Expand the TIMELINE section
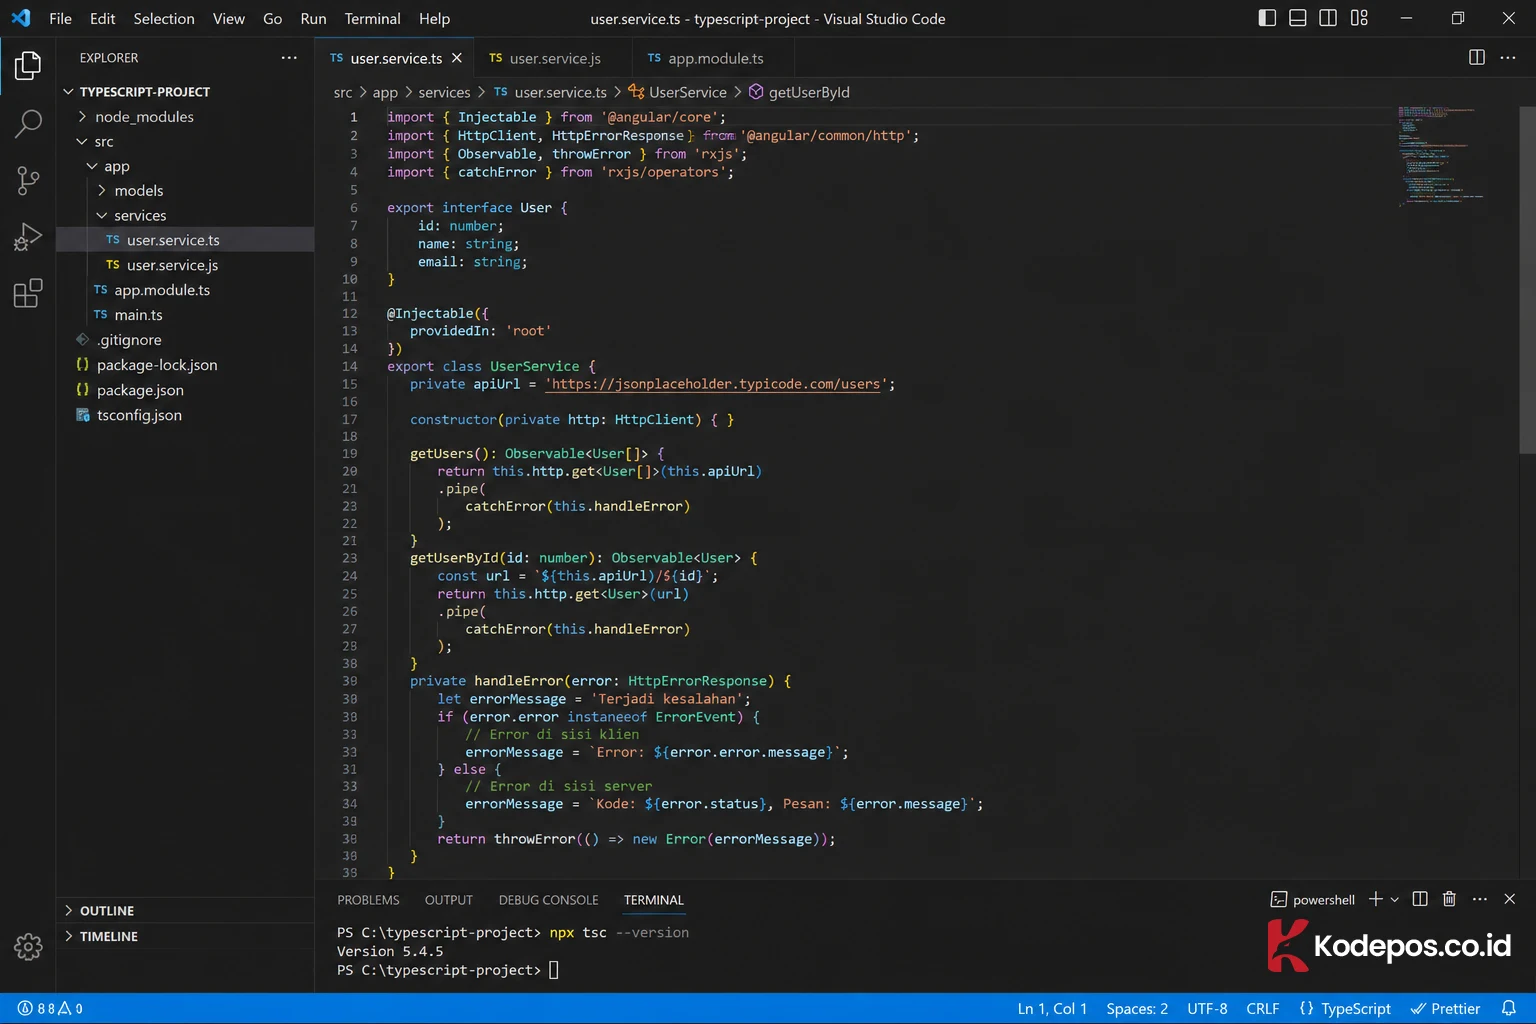 [185, 936]
